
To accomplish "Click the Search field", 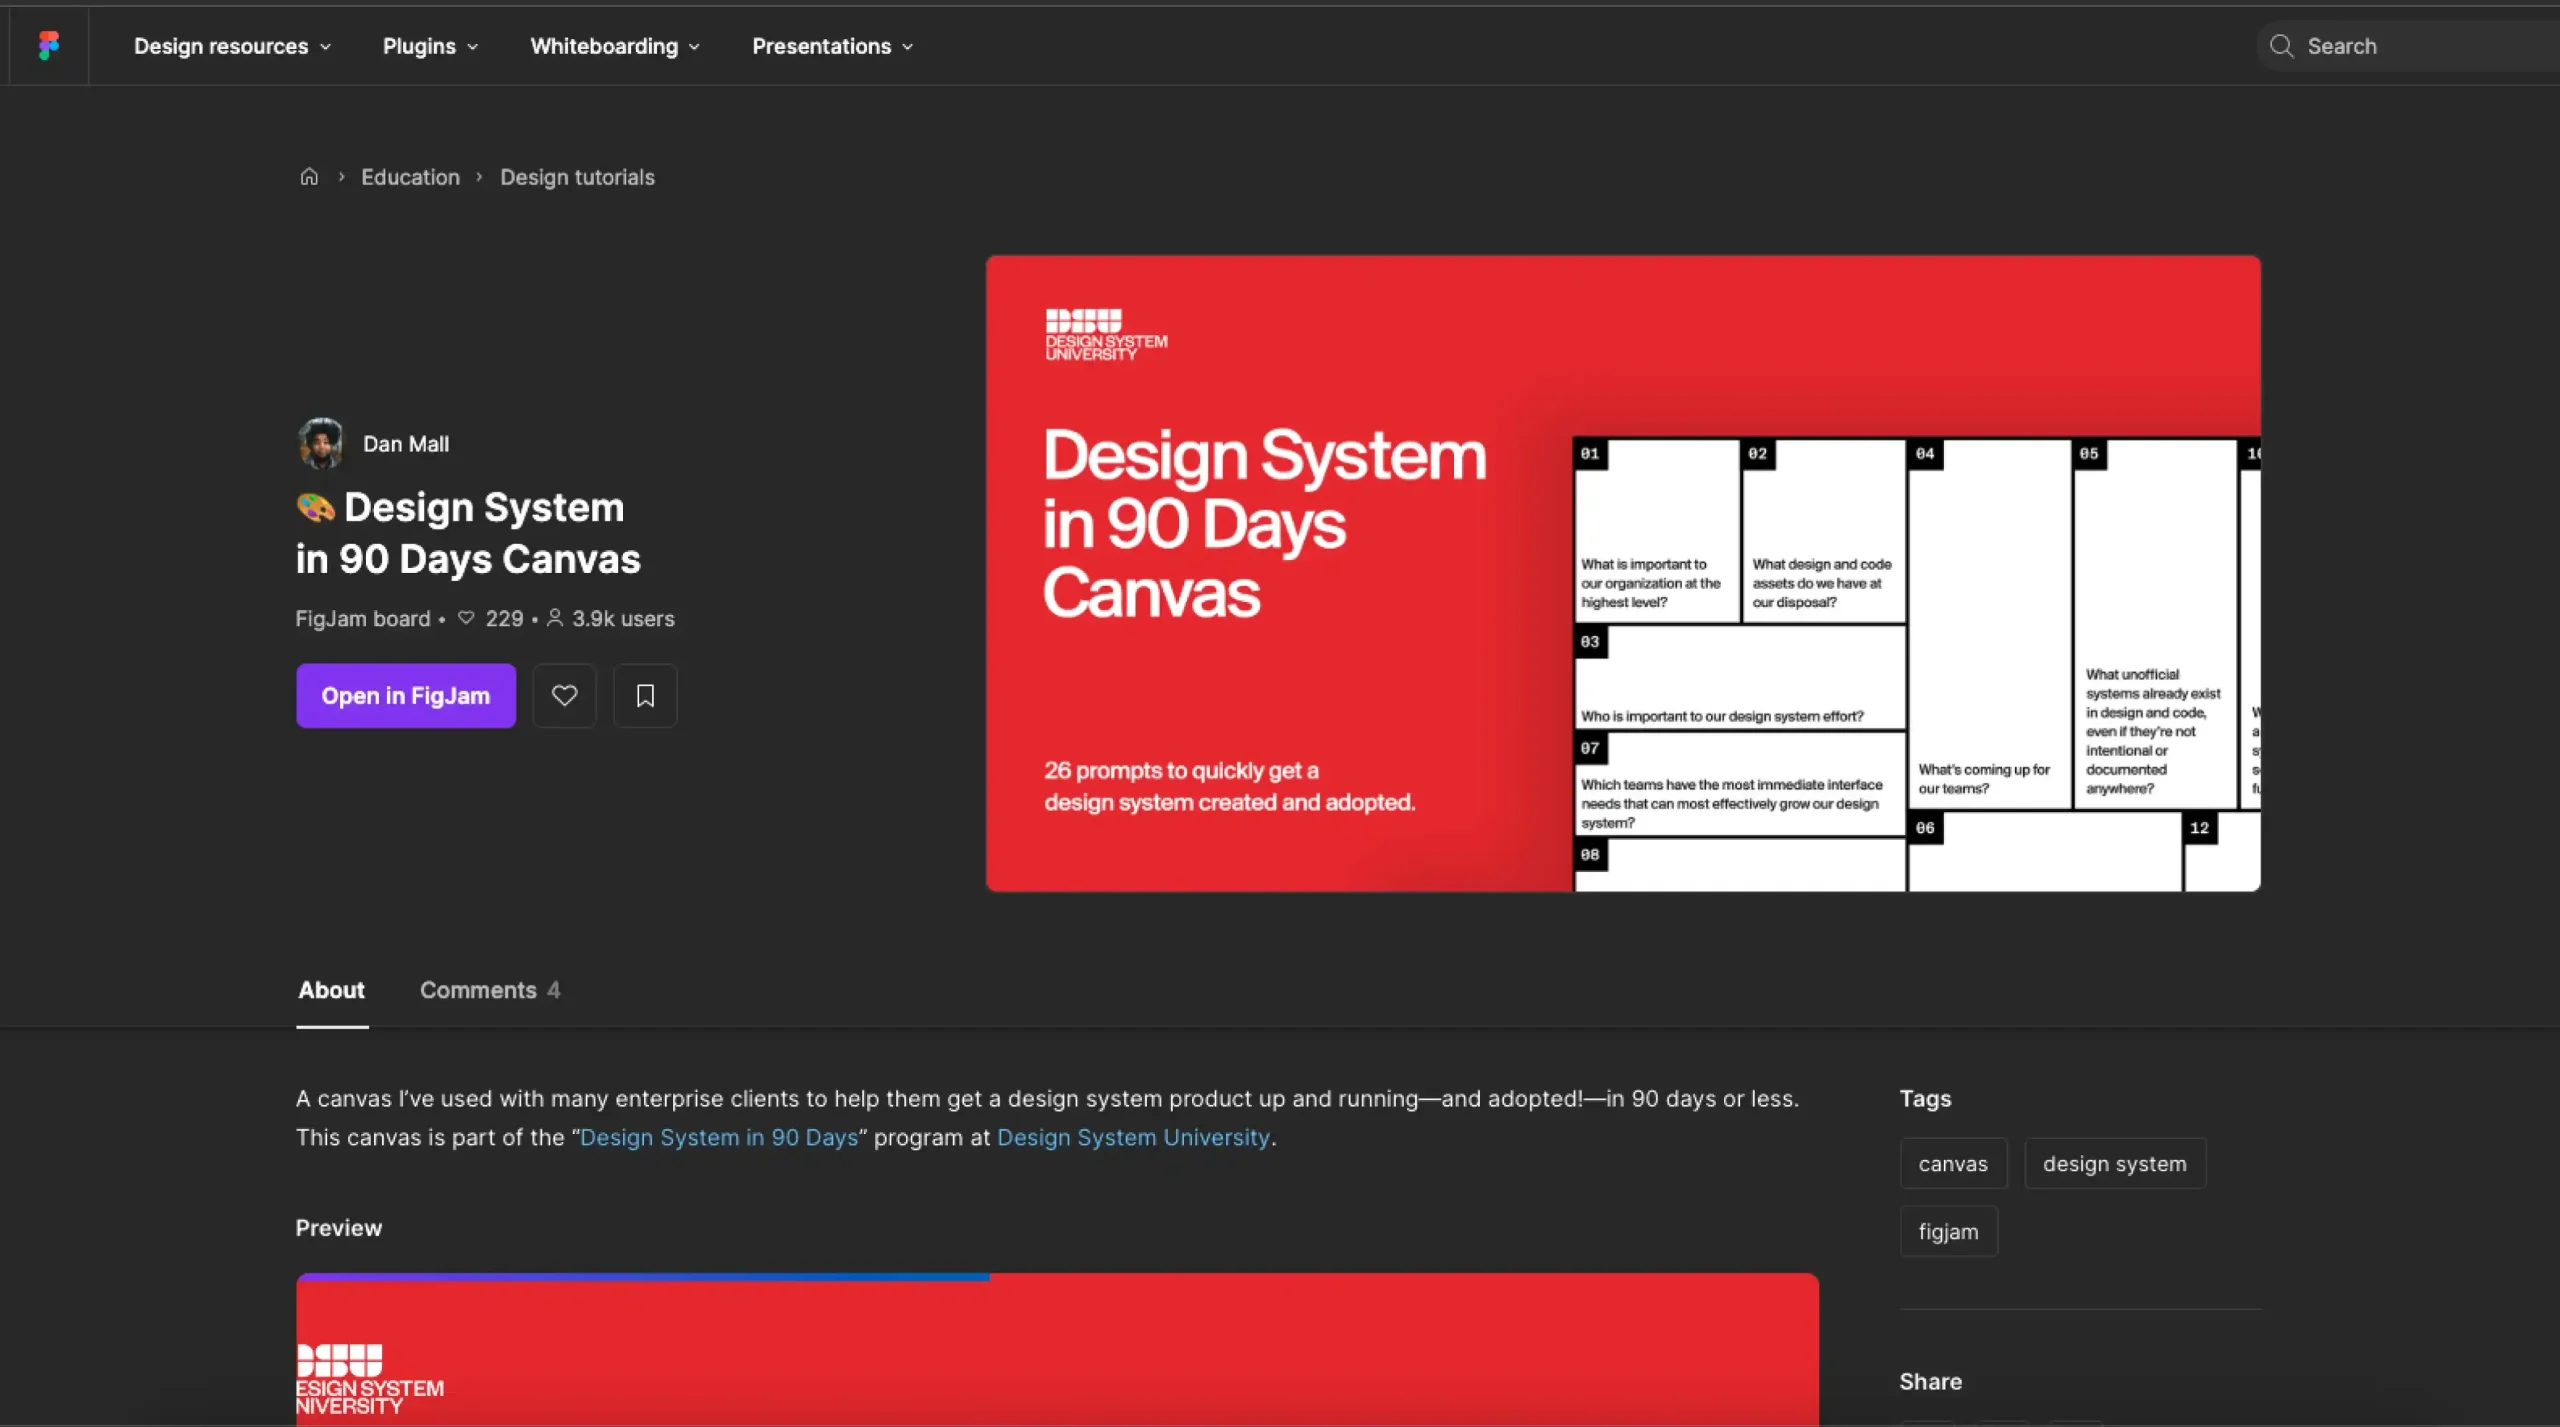I will pos(2408,46).
